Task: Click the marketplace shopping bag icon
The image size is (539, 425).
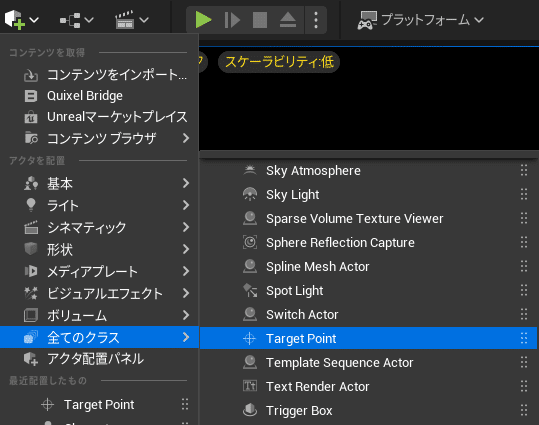Action: 31,117
